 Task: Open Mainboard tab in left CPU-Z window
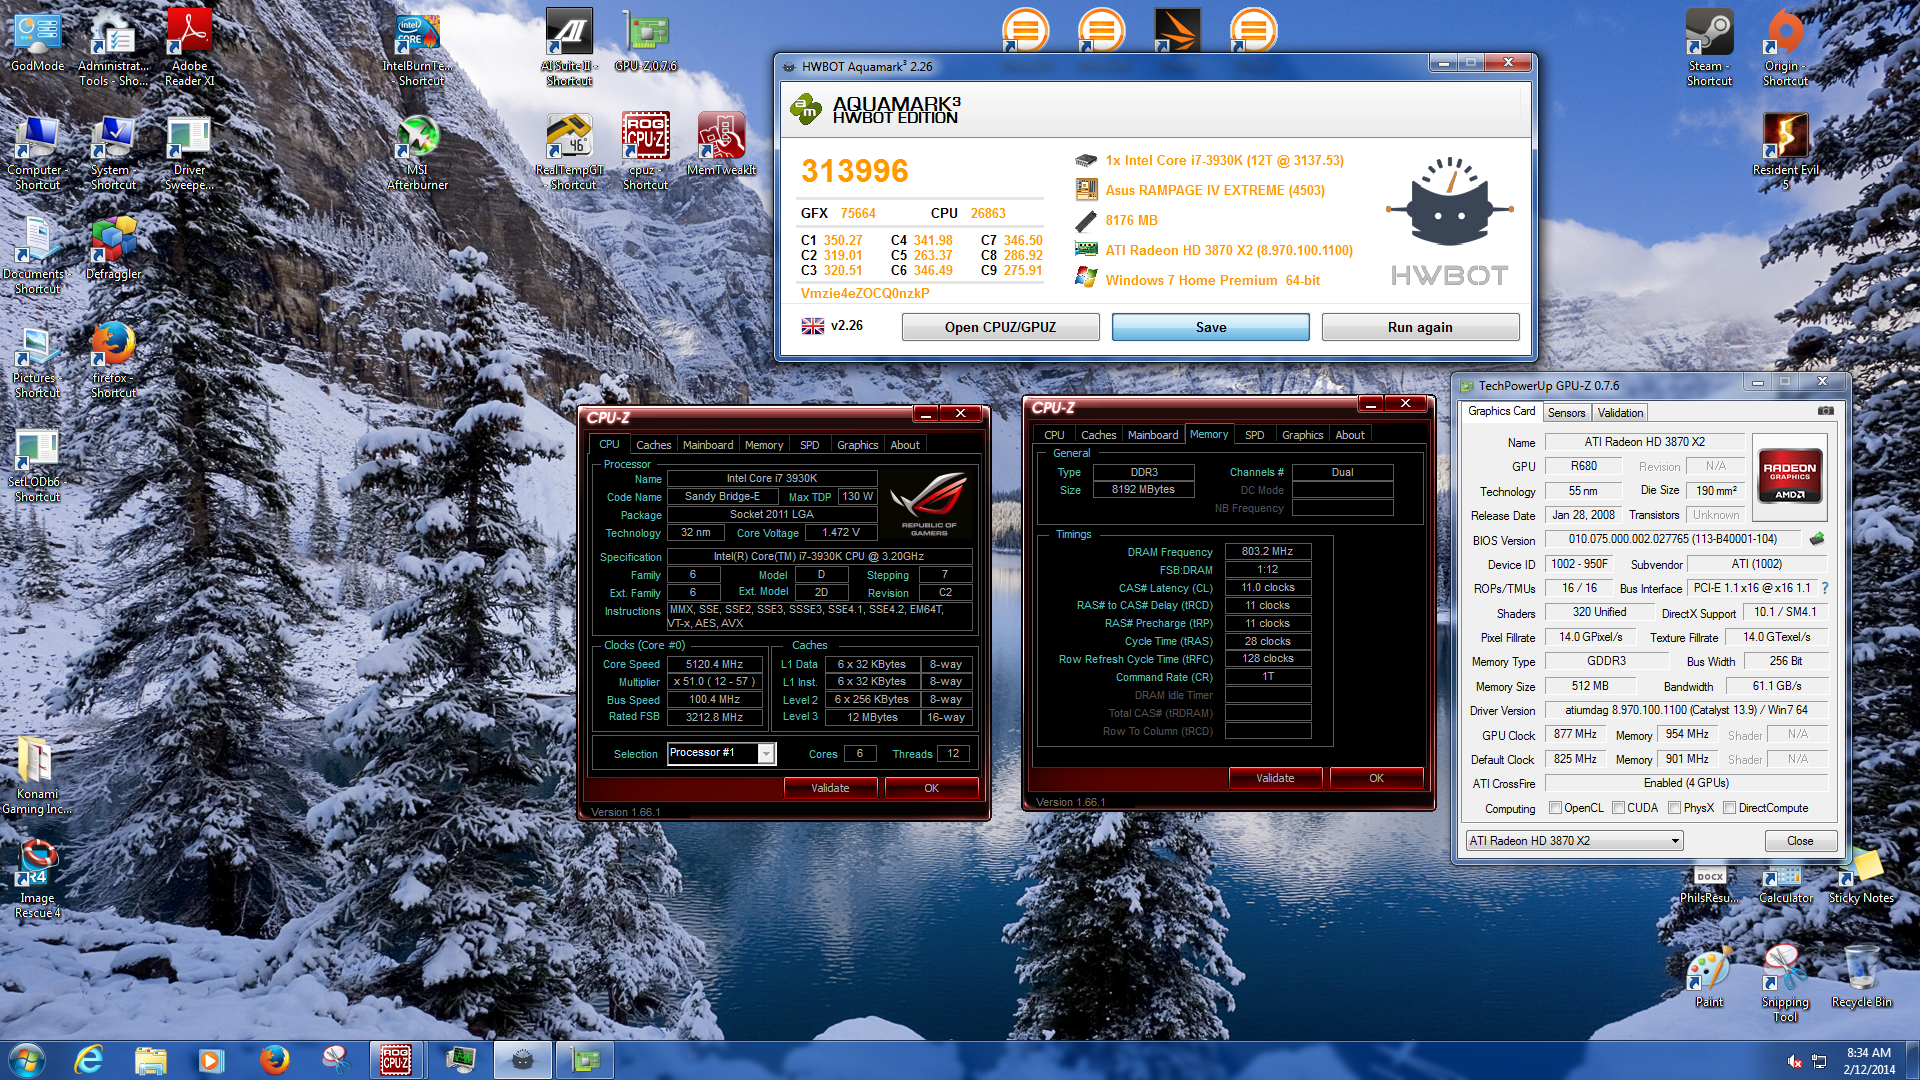(x=708, y=445)
